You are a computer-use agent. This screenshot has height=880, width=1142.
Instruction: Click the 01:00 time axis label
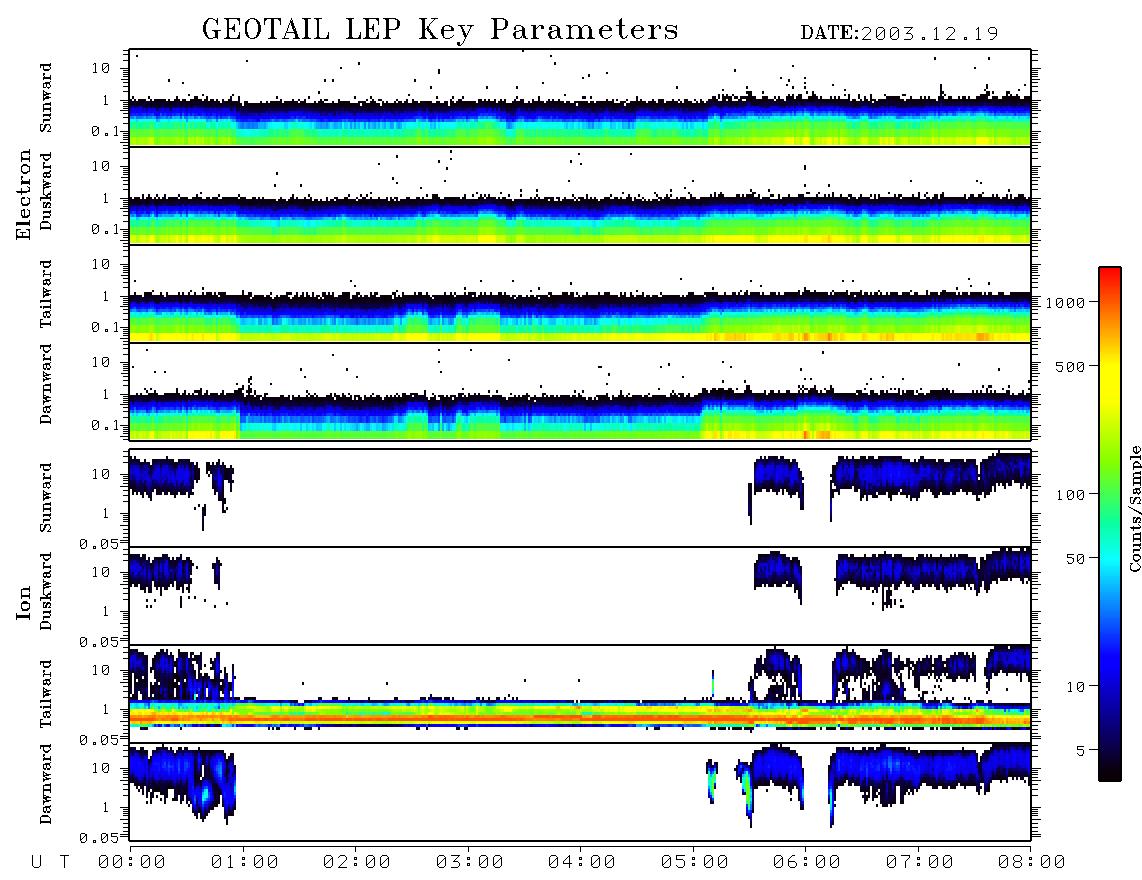coord(245,862)
